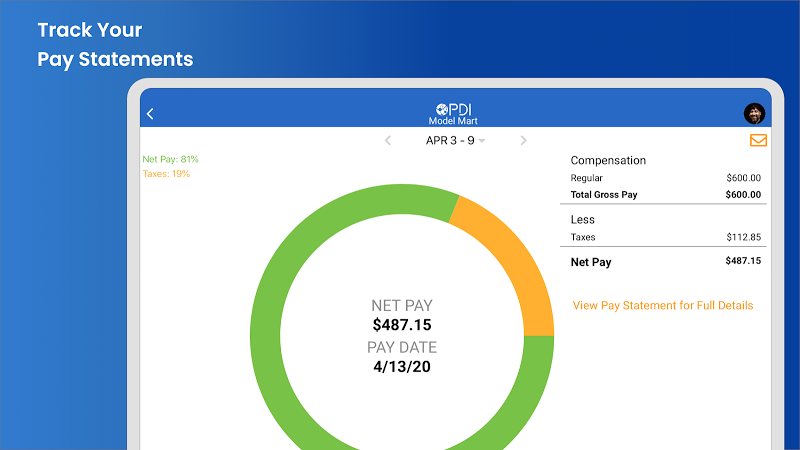Click the Track Your Pay Statements headline
Screen dimensions: 800x450
(x=115, y=44)
